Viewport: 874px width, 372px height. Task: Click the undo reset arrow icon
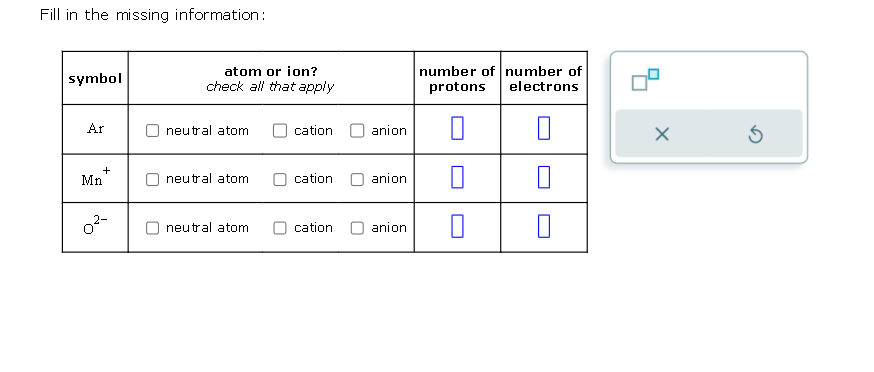point(755,134)
